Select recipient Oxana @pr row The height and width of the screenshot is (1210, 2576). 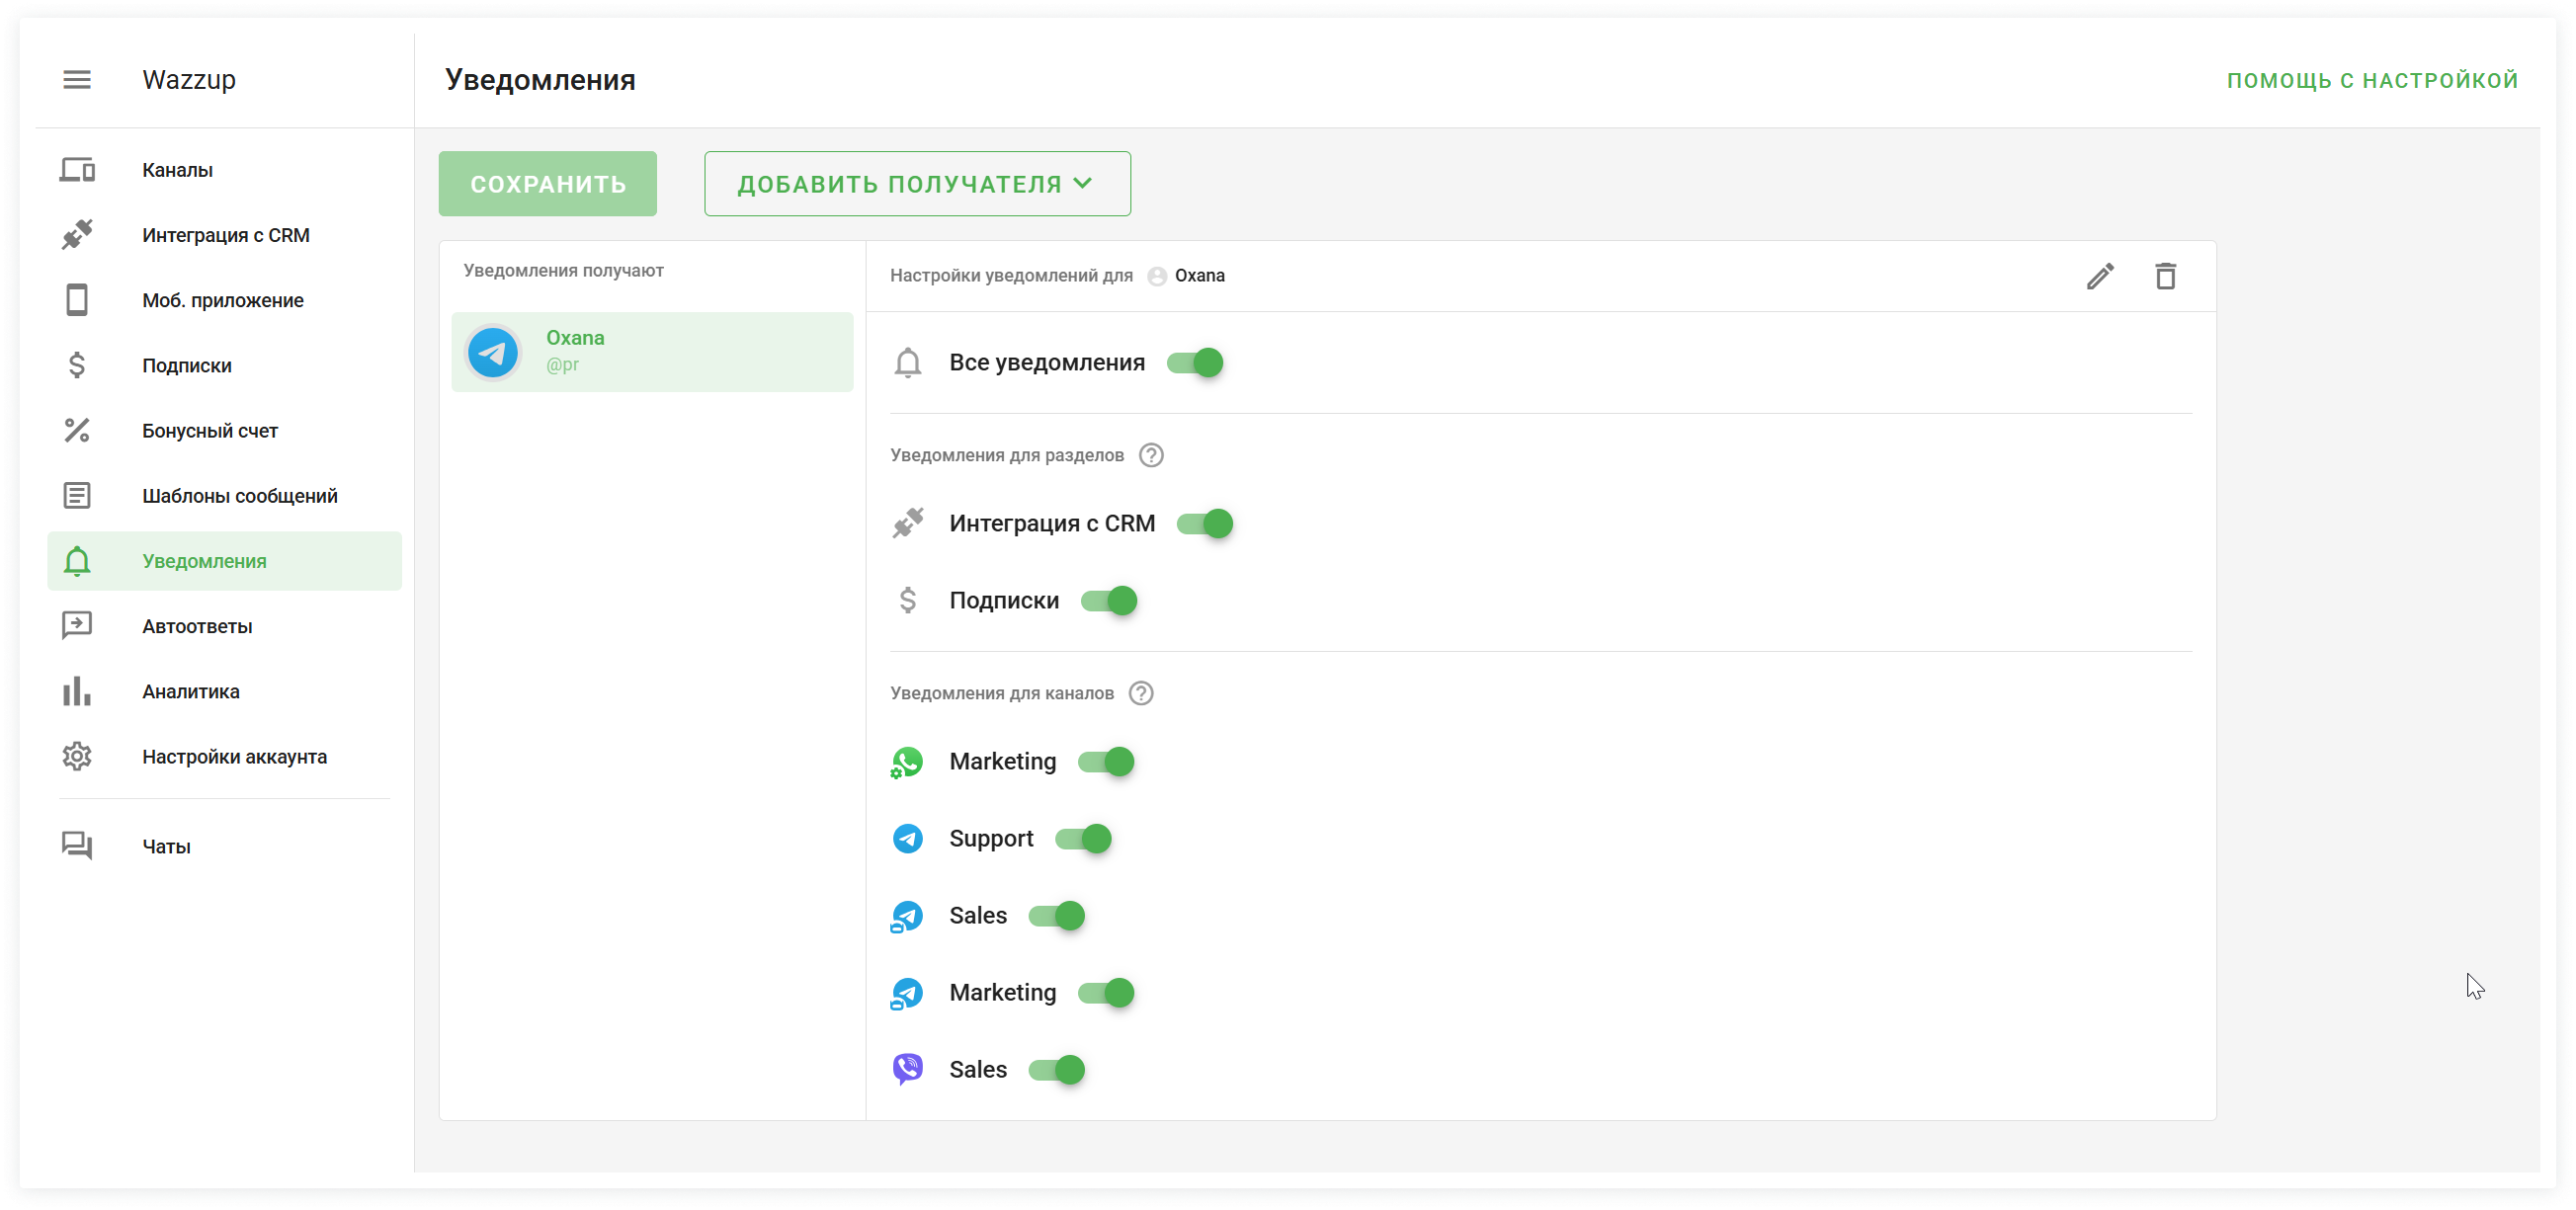pyautogui.click(x=652, y=352)
